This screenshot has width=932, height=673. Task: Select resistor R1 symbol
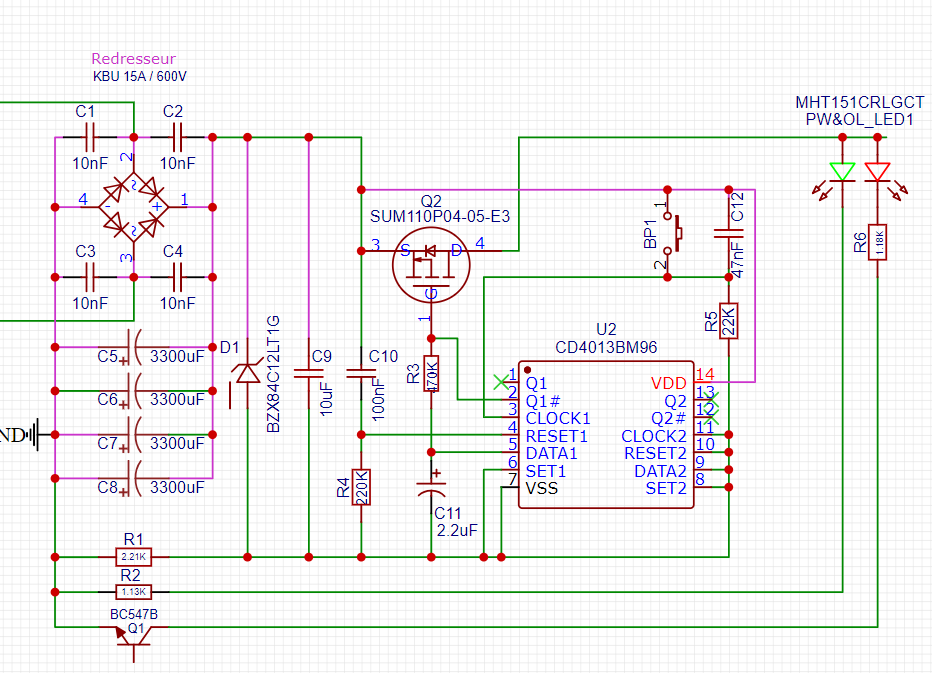[x=134, y=557]
